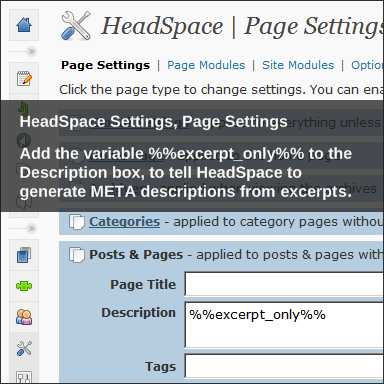Open the green Plugins icon in sidebar
The image size is (384, 384).
coord(24,286)
